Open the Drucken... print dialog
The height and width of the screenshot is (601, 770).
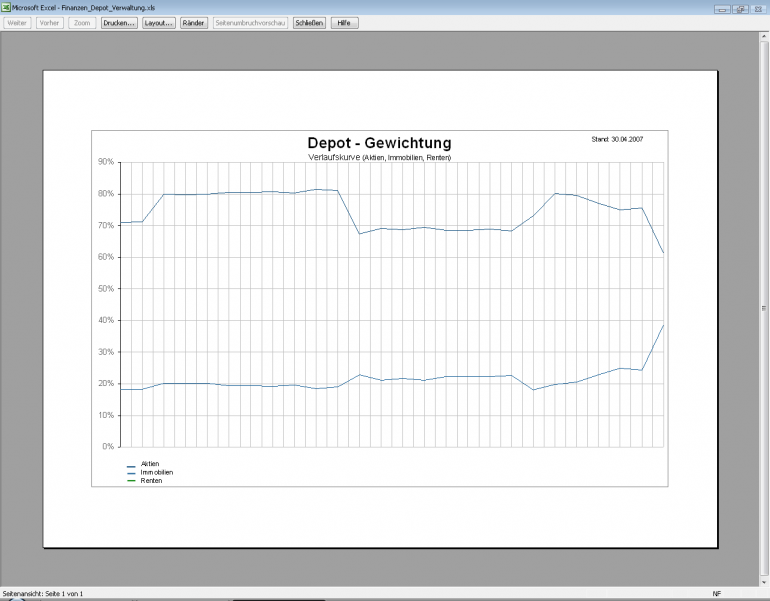[x=119, y=22]
